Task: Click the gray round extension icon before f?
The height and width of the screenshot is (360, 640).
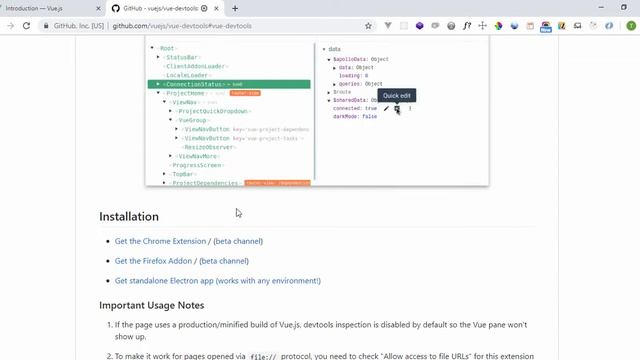Action: (x=451, y=26)
